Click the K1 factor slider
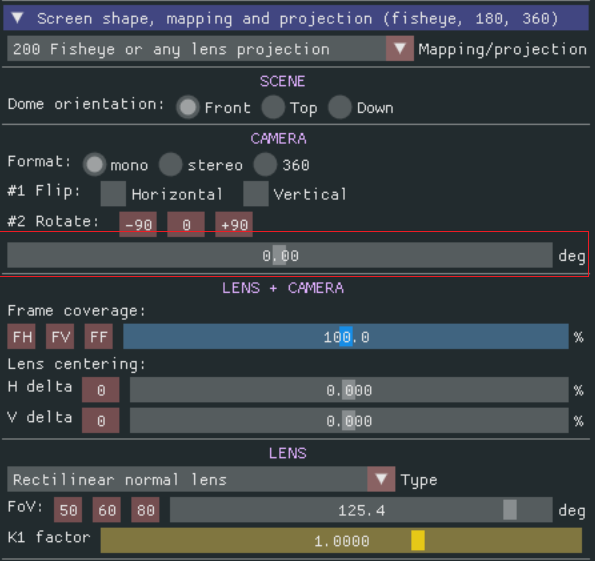 (x=341, y=541)
